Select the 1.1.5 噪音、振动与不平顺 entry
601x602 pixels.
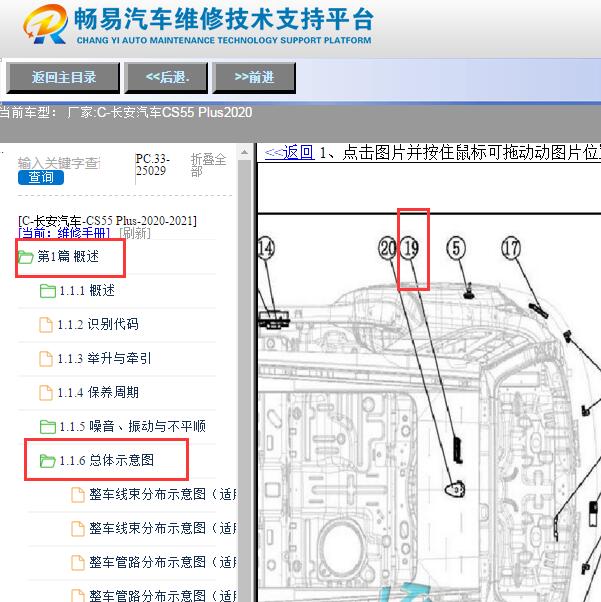point(132,426)
